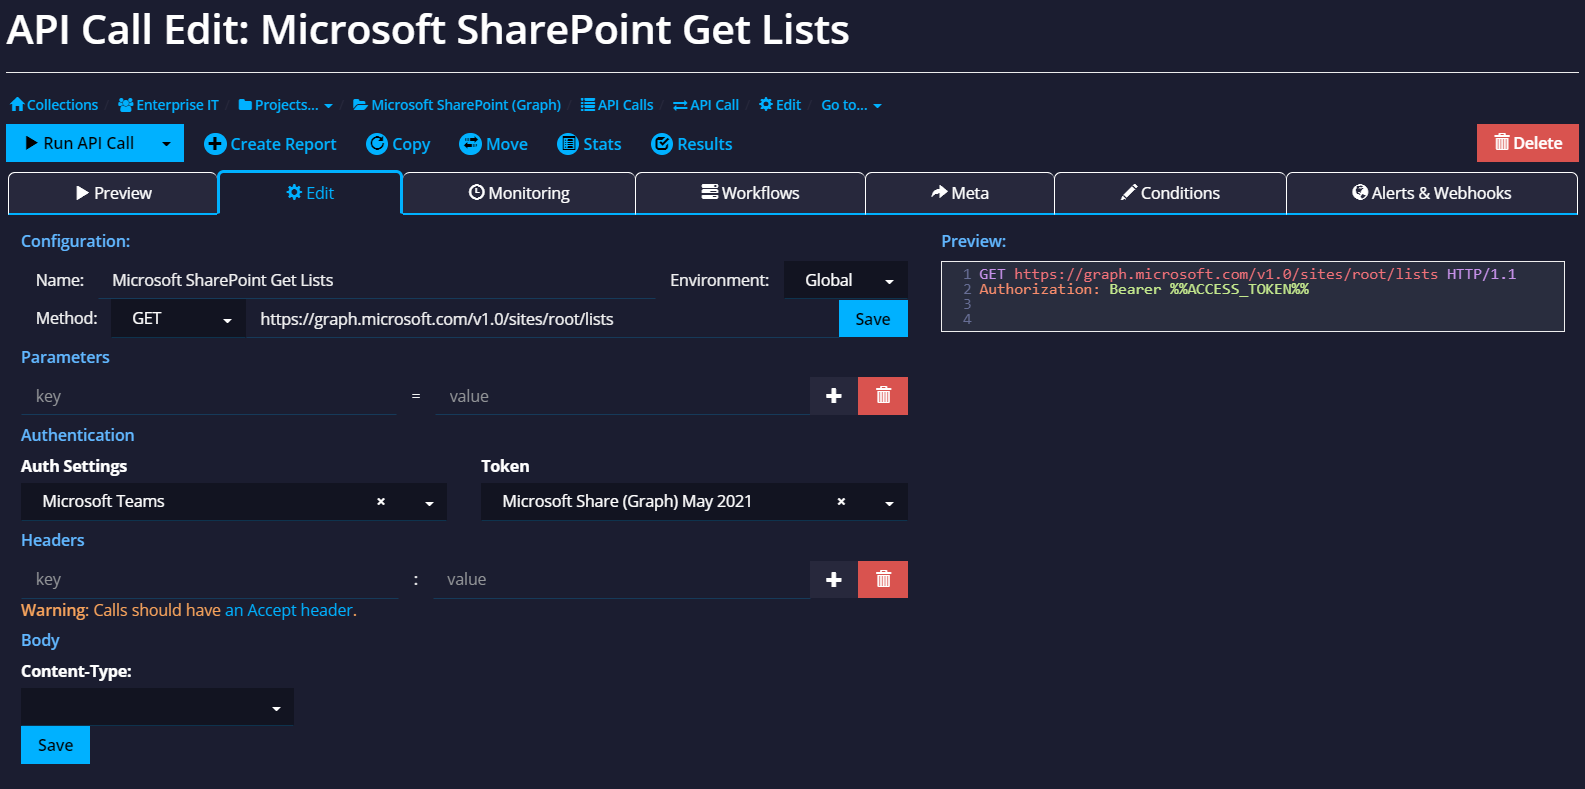Screen dimensions: 1585x789
Task: Click the Parameters key input field
Action: [208, 396]
